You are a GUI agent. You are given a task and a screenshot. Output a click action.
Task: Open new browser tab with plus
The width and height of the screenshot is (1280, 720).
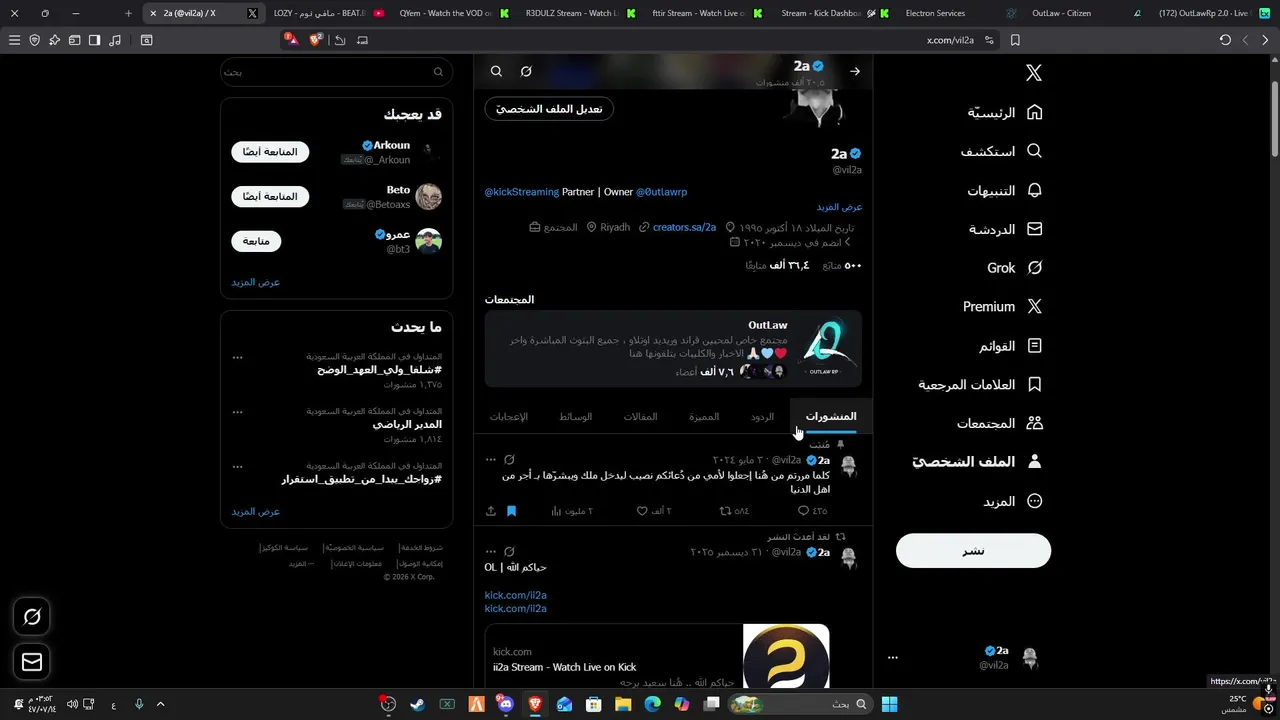(128, 14)
